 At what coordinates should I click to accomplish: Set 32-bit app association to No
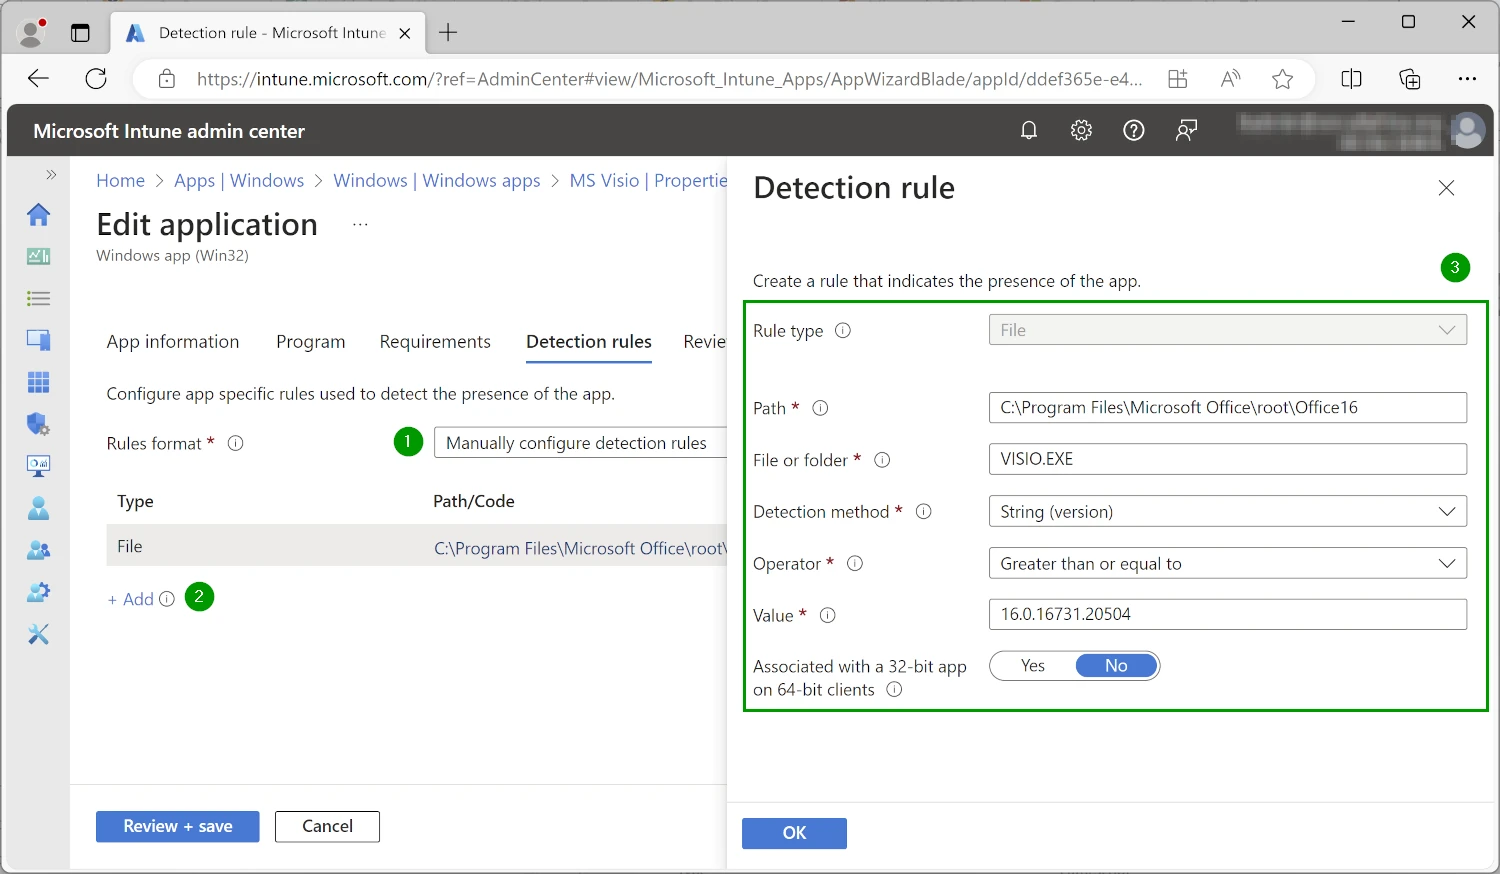click(x=1116, y=666)
